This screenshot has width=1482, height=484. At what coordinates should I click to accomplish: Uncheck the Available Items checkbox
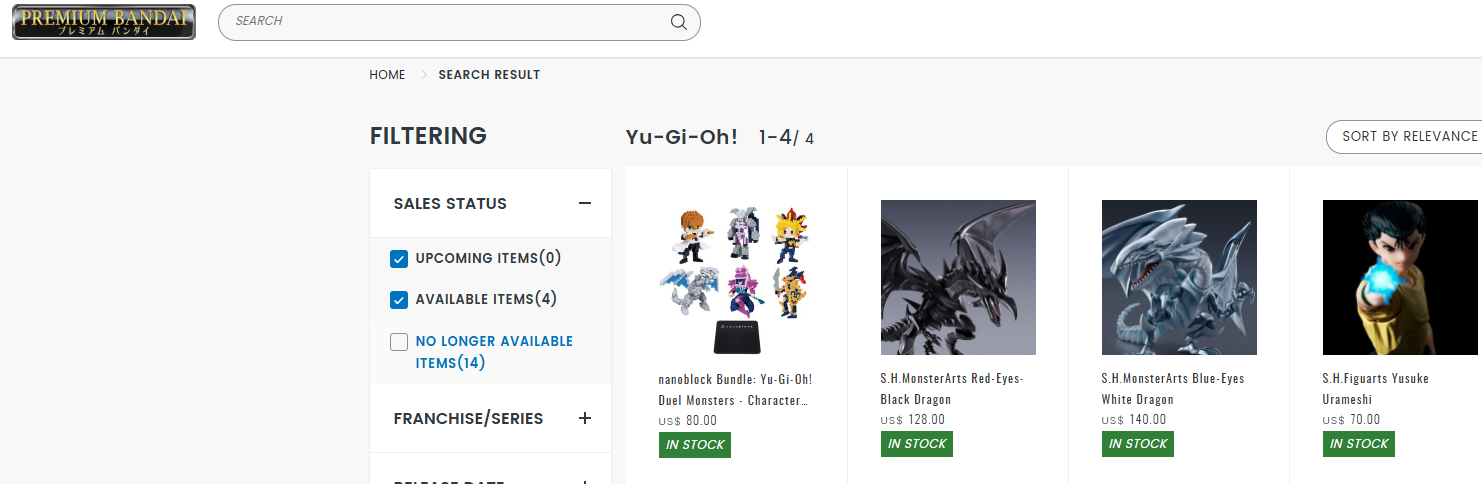[399, 300]
